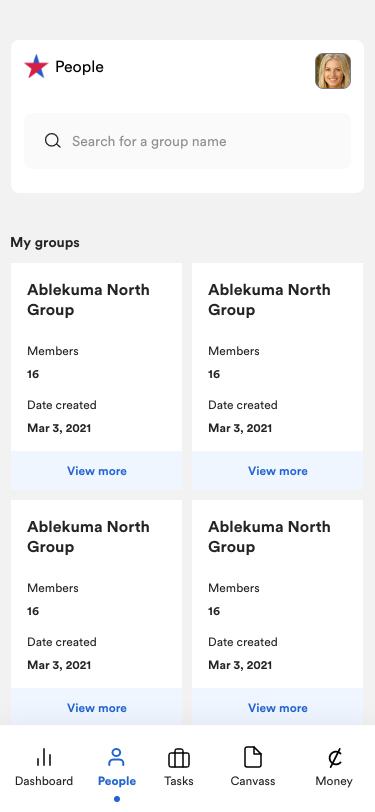Click 'View more' on the bottom-right group card

tap(278, 707)
